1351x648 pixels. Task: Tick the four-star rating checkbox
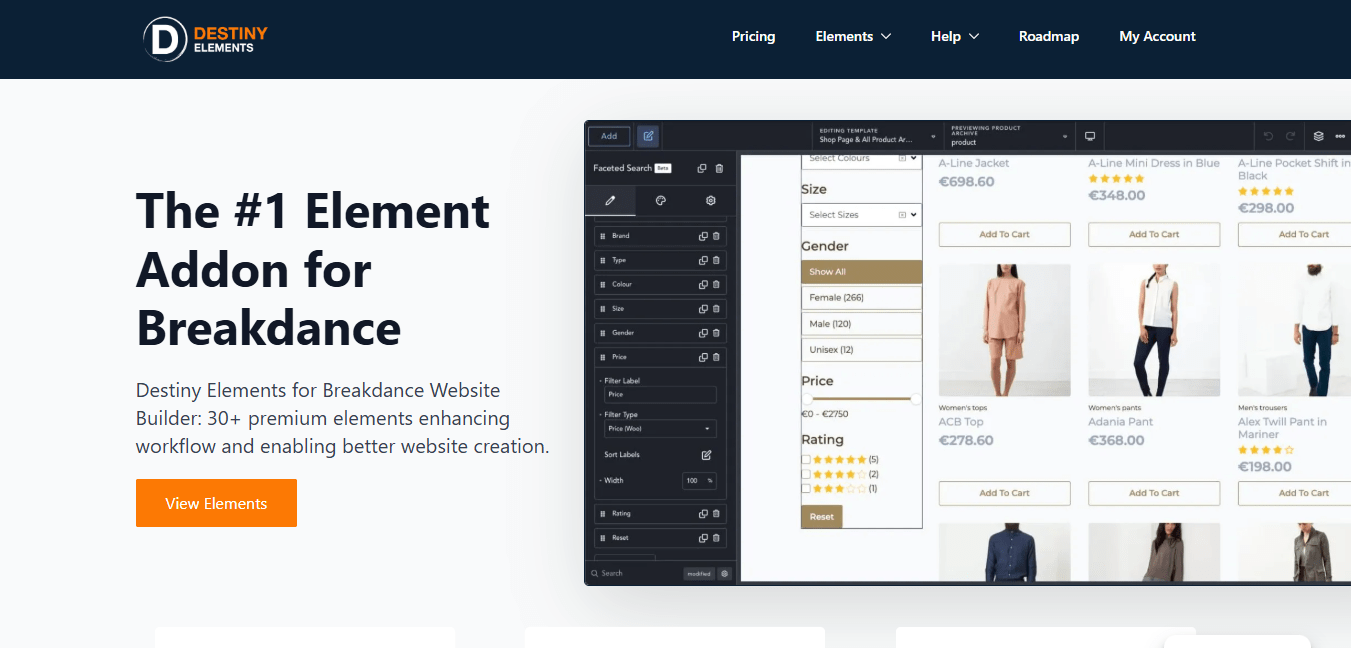pos(806,474)
